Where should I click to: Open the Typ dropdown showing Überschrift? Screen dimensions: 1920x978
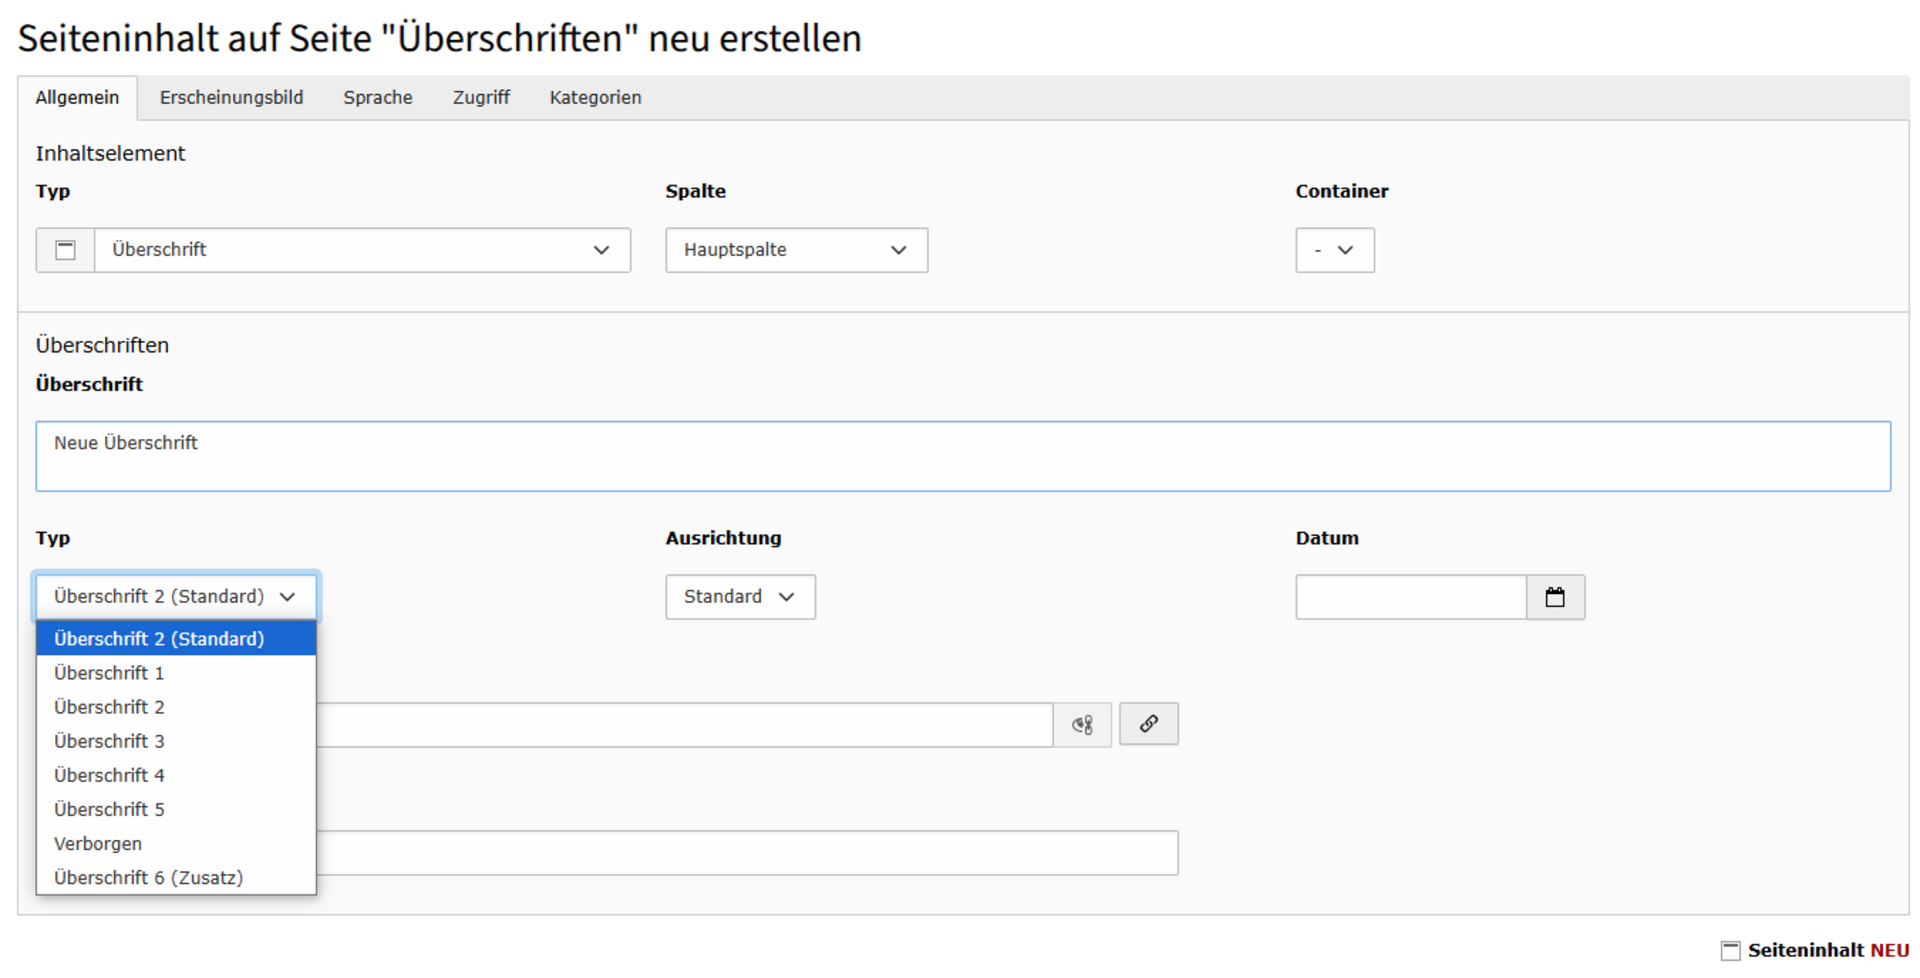361,250
